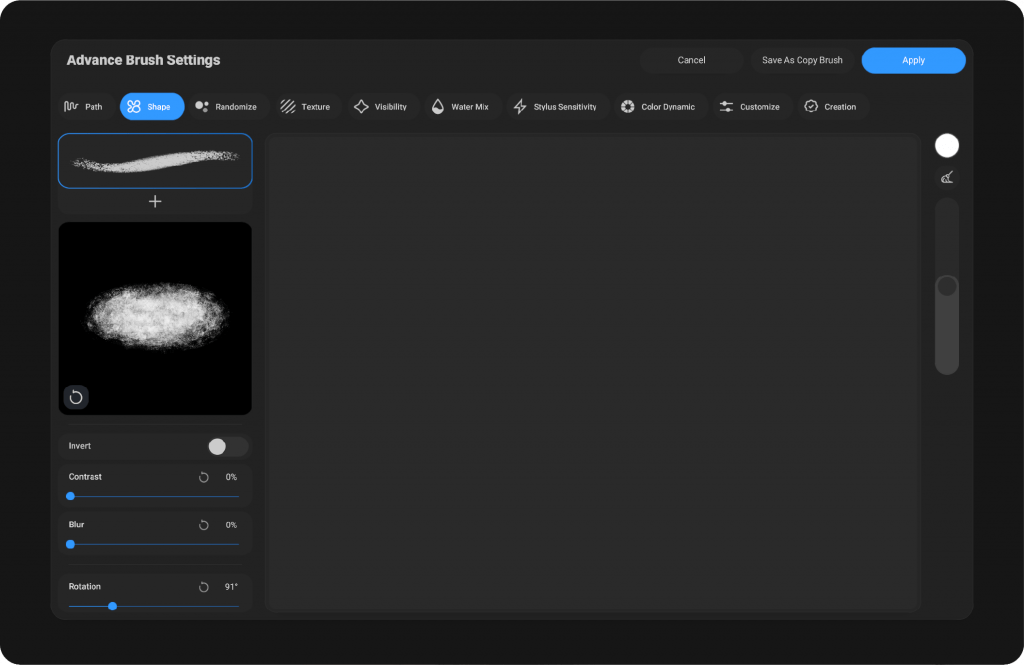Click the white color swatch
This screenshot has width=1024, height=665.
point(947,146)
